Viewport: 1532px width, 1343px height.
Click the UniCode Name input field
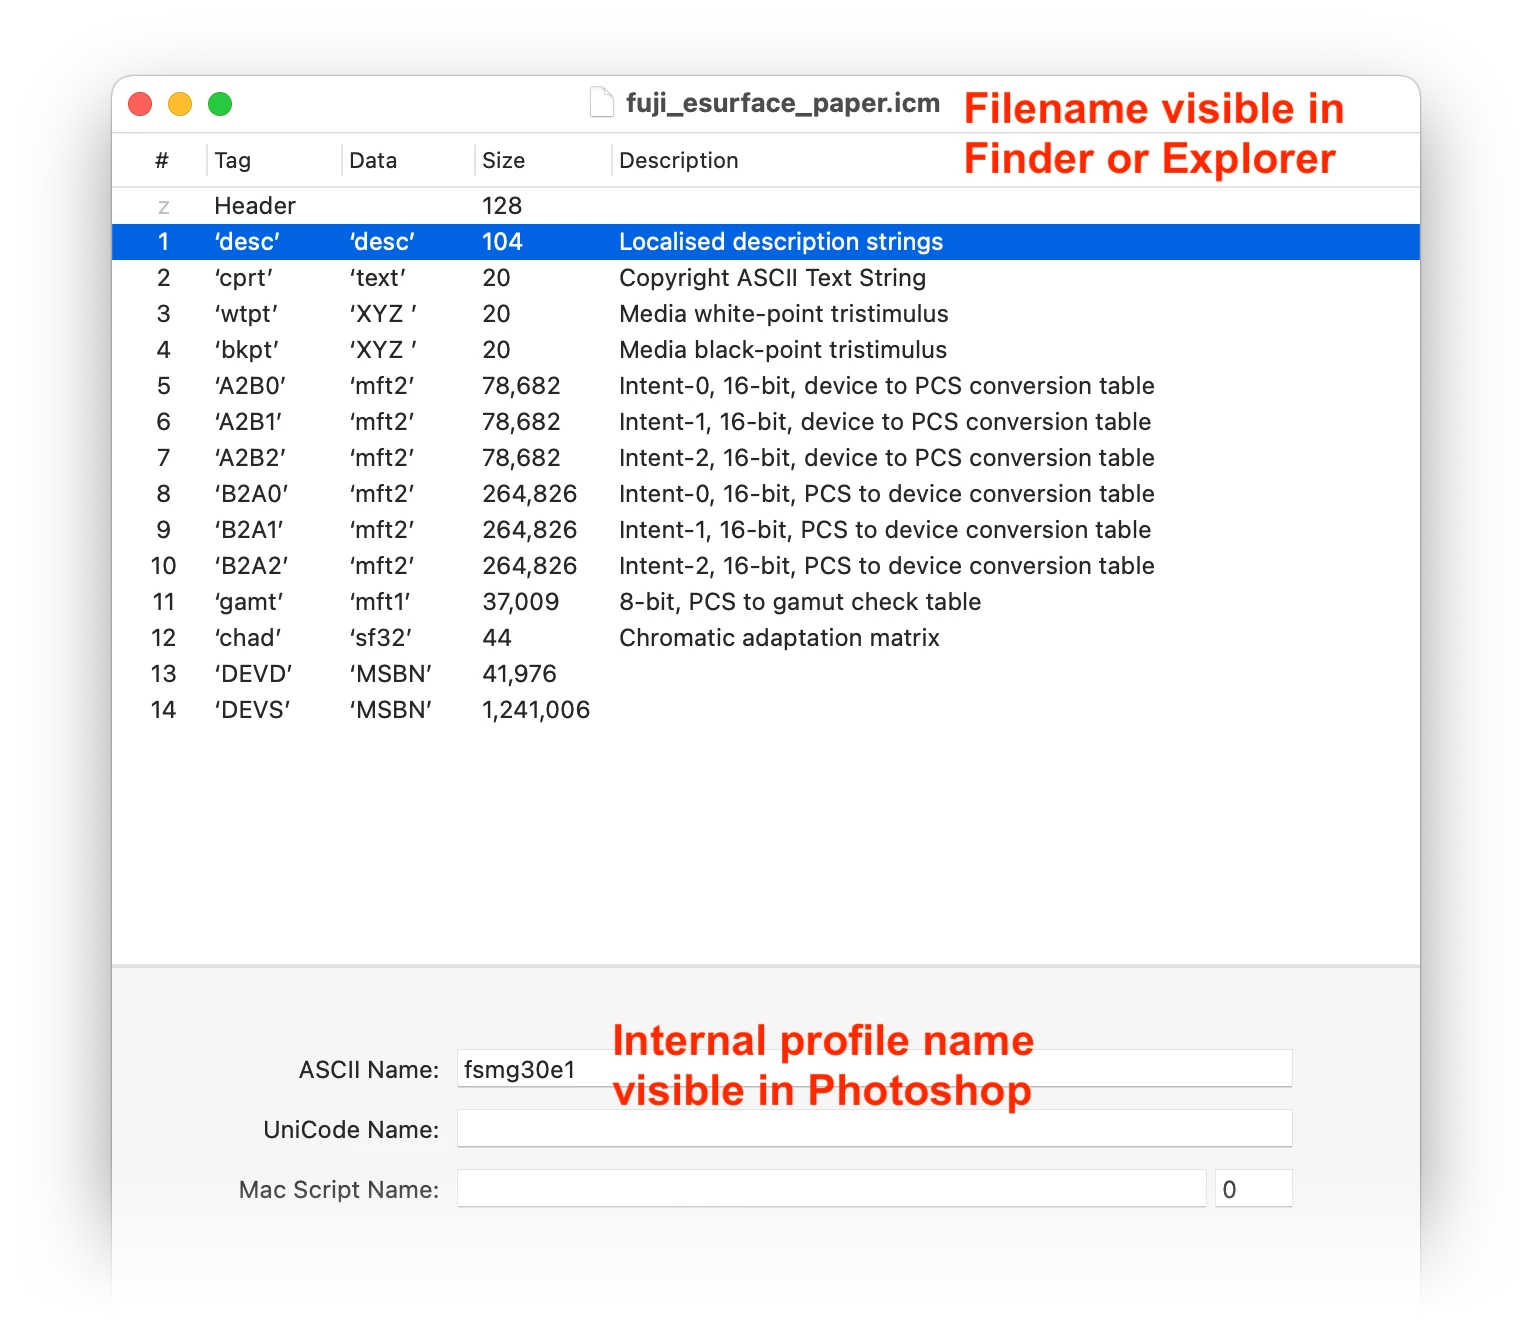tap(875, 1129)
